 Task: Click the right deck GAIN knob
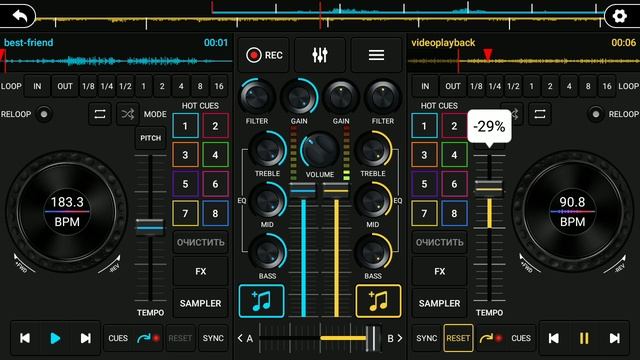(341, 97)
